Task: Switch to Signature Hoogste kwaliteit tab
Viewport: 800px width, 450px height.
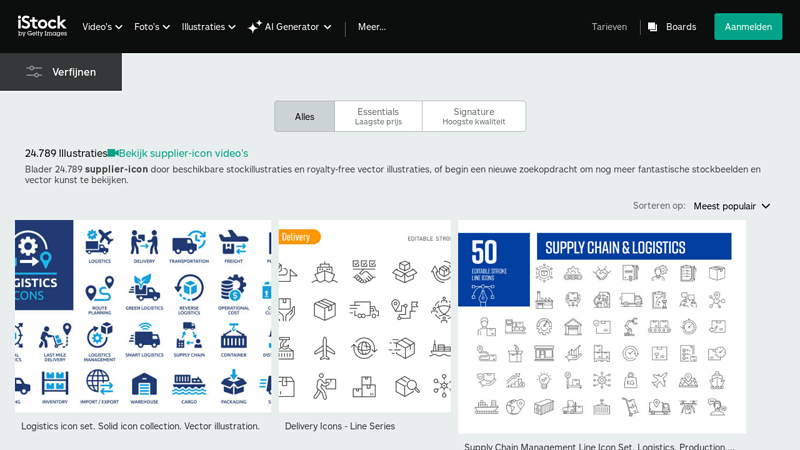Action: click(473, 116)
